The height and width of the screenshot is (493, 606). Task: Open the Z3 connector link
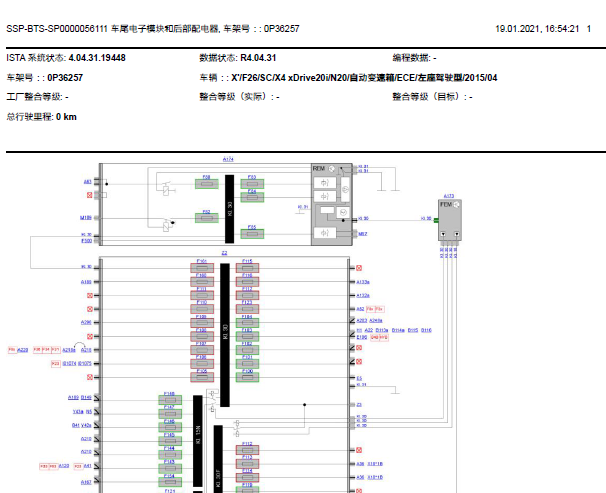[359, 405]
